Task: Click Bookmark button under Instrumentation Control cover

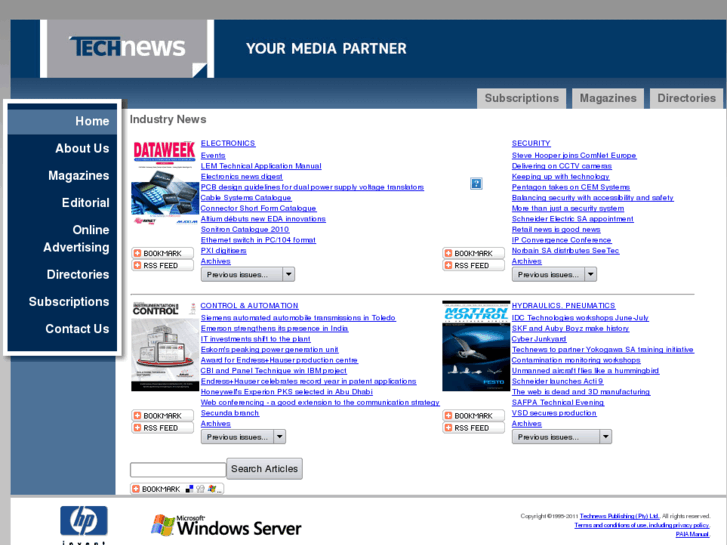Action: [162, 416]
